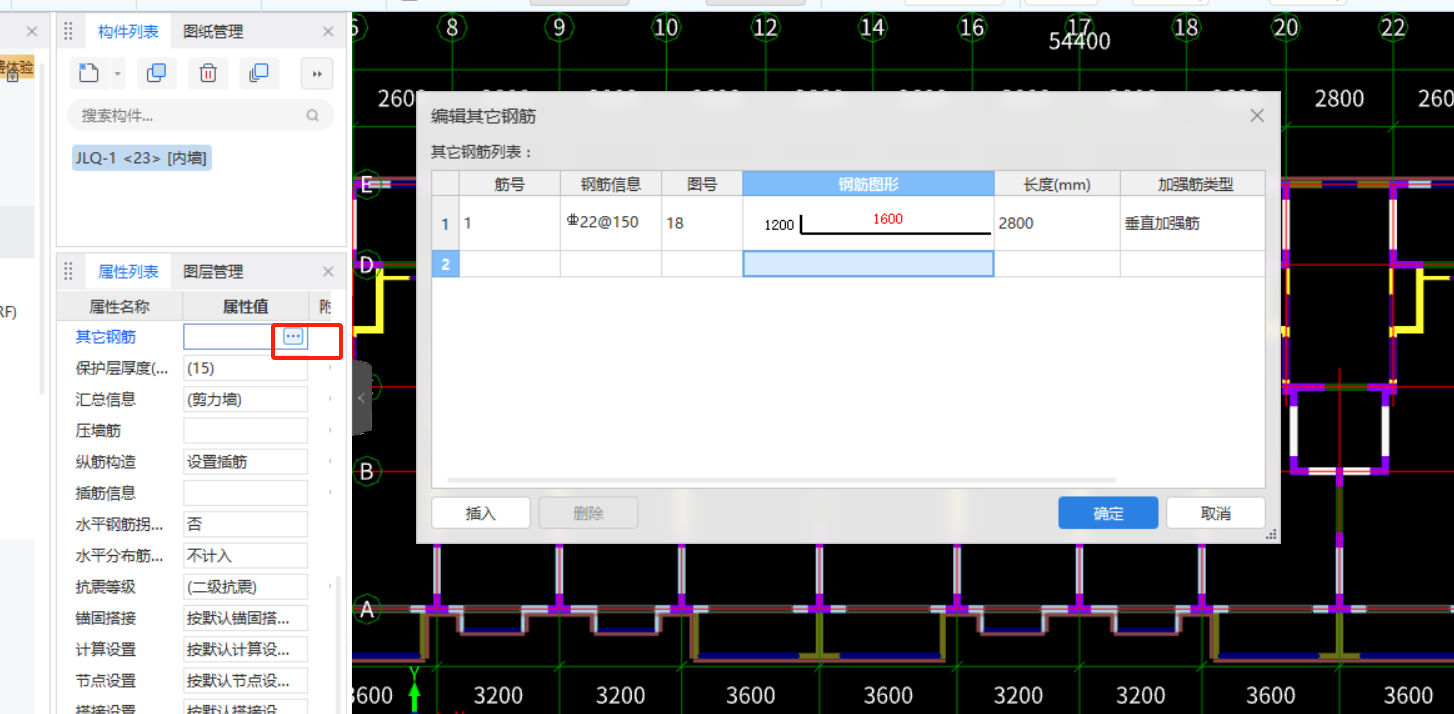Click the highlighted 钢筋图形 cell in row 2
Image resolution: width=1454 pixels, height=714 pixels.
click(868, 264)
